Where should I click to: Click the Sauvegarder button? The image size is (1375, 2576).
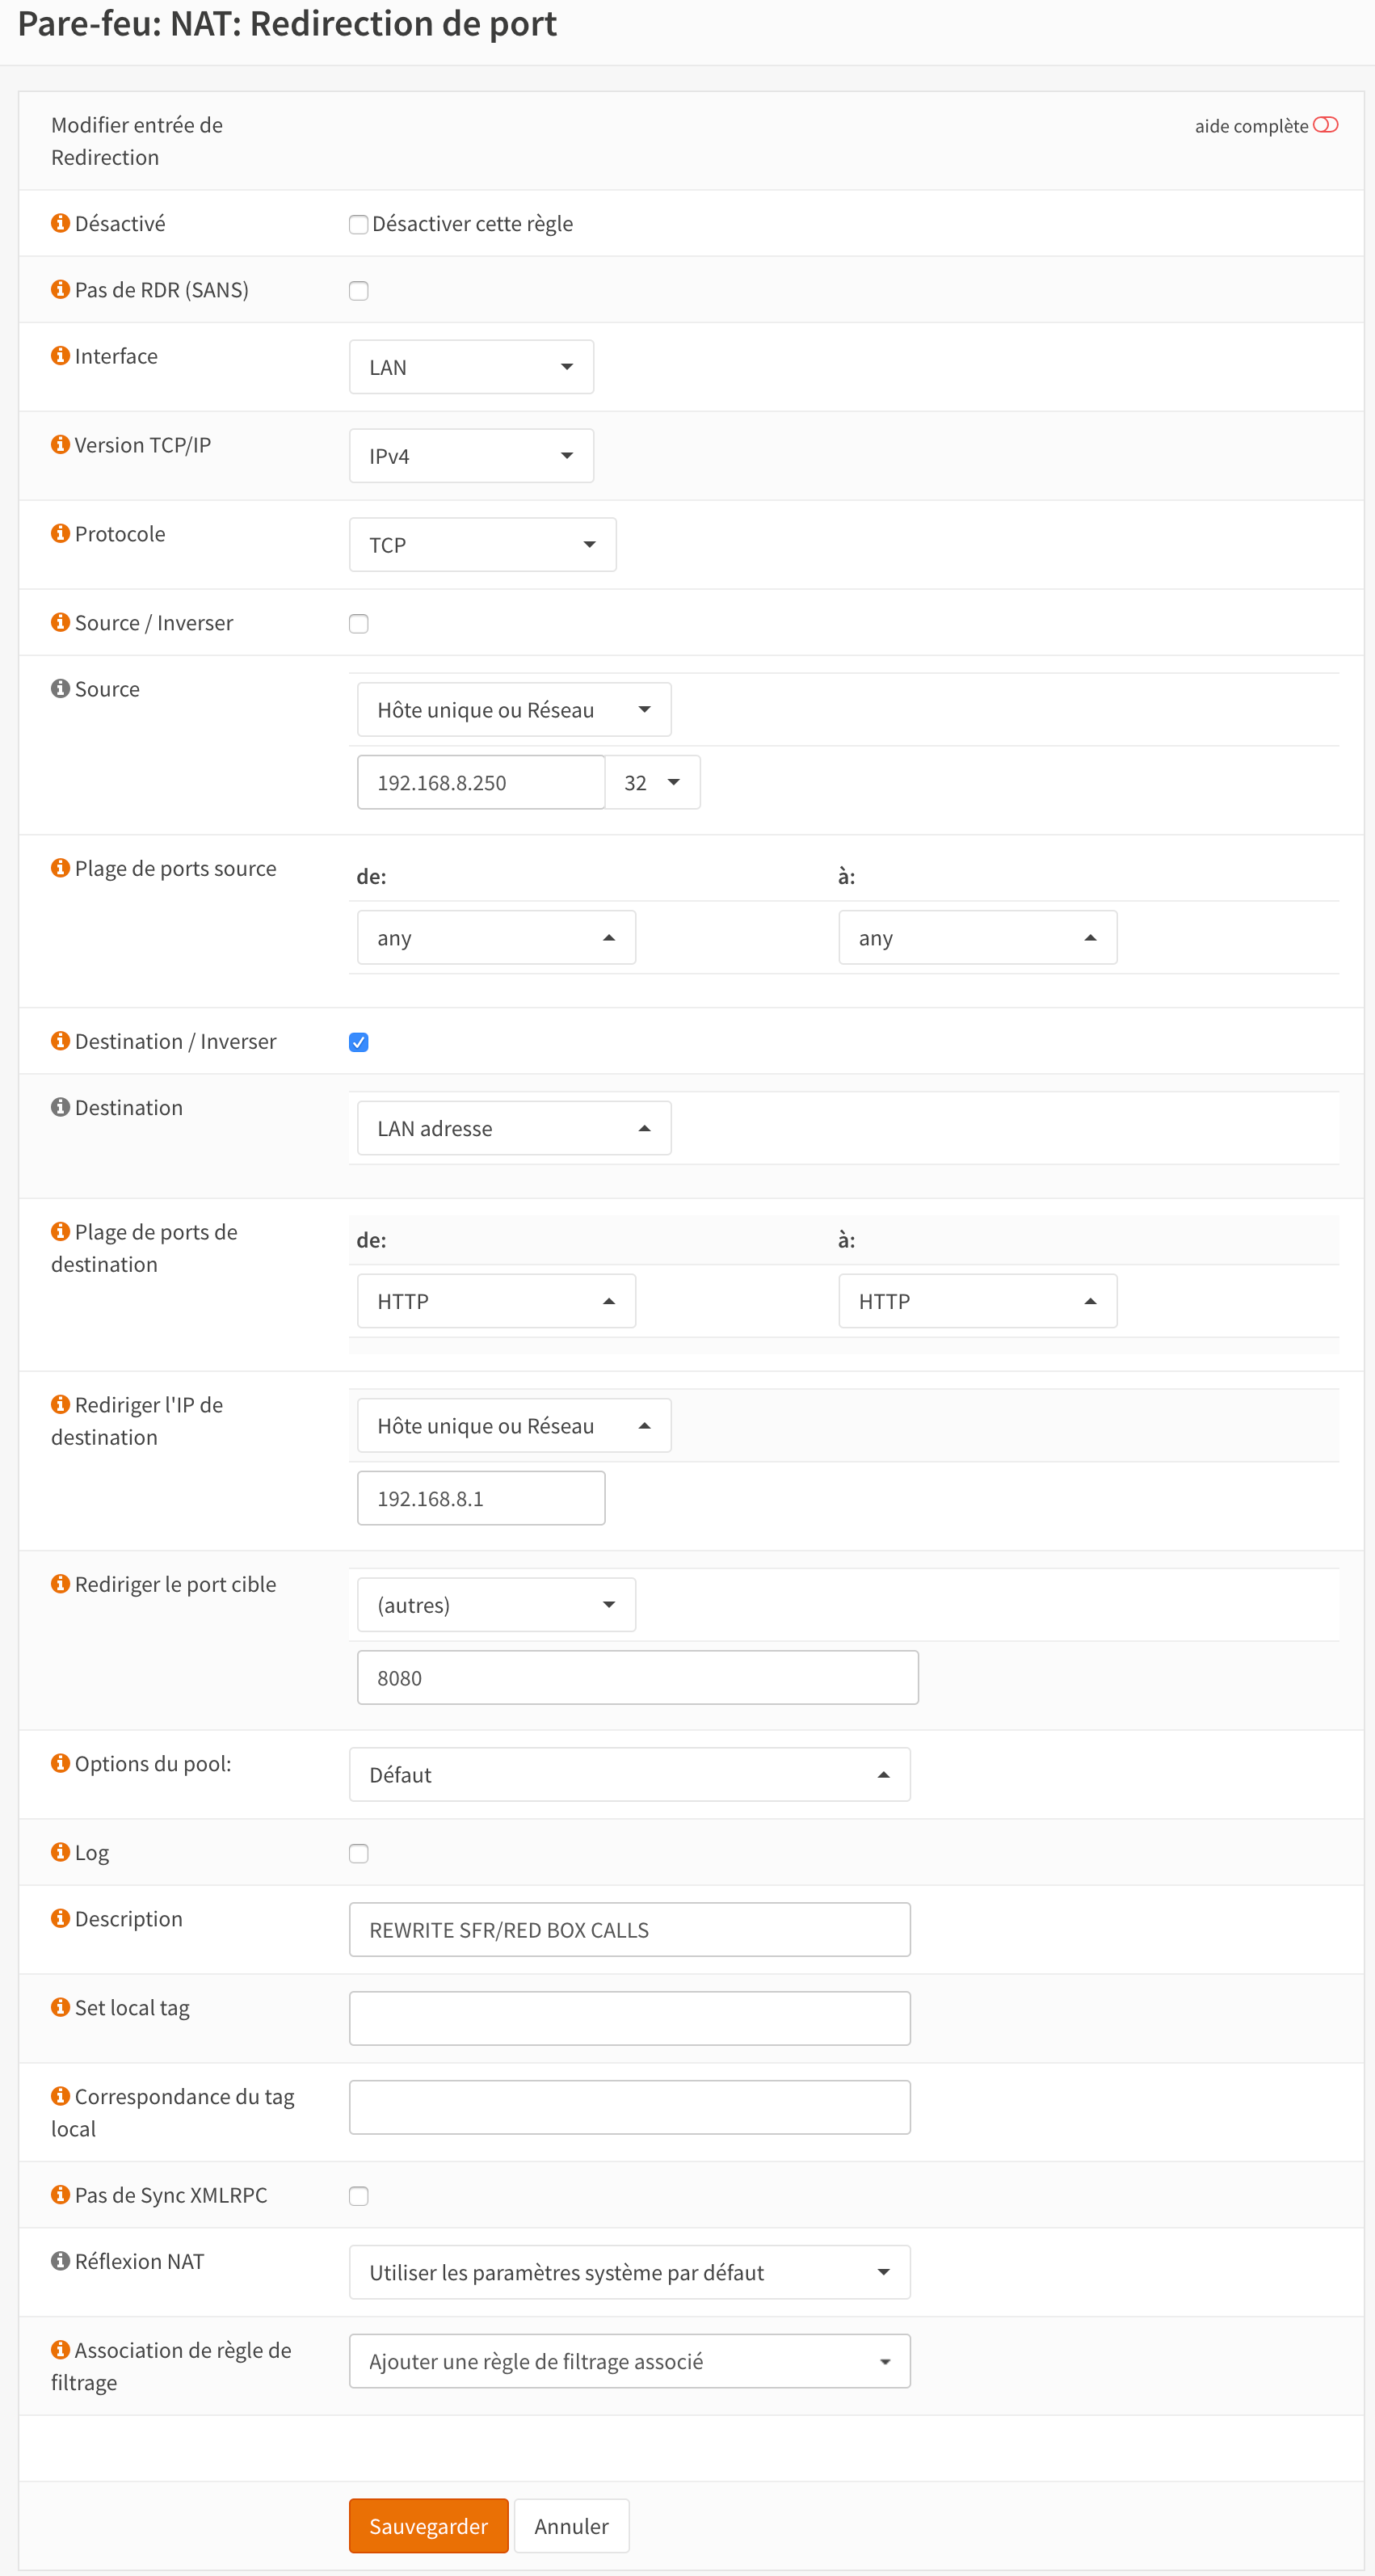tap(428, 2526)
